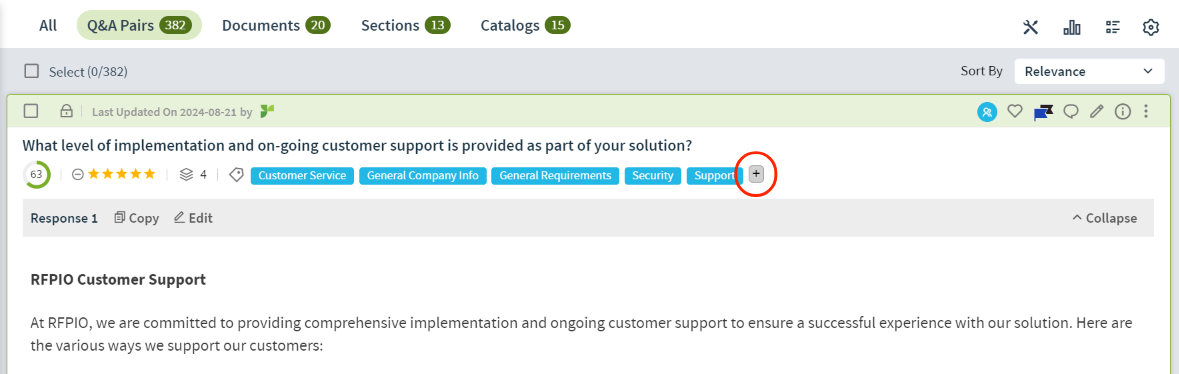The height and width of the screenshot is (374, 1179).
Task: Click the blue flag icon
Action: (1043, 112)
